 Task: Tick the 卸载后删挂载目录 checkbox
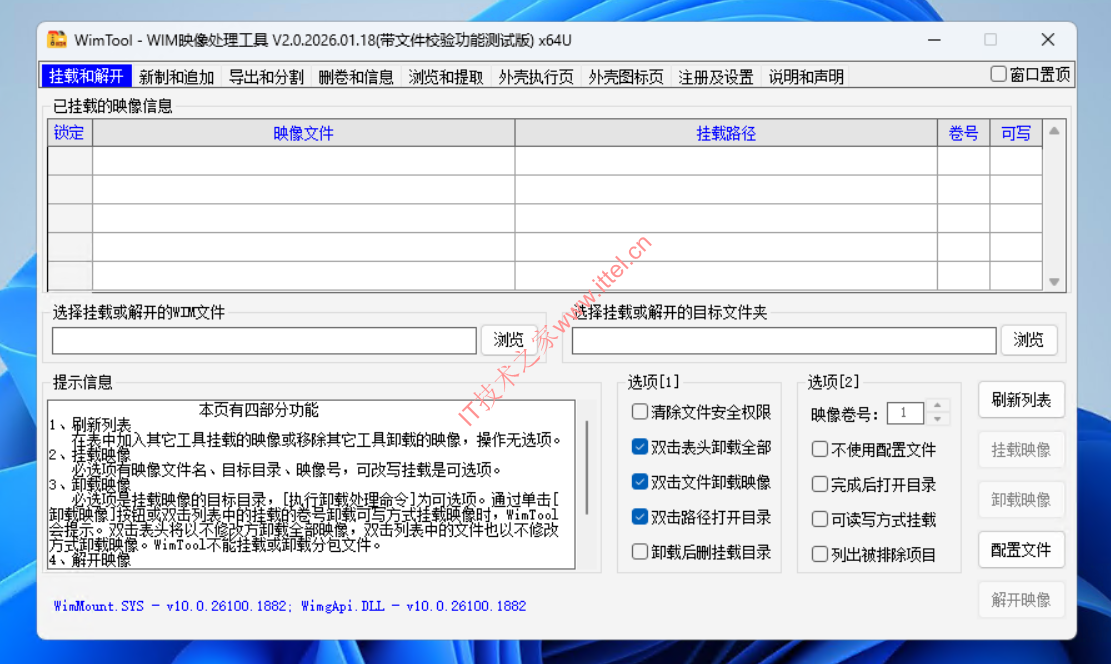[x=640, y=551]
